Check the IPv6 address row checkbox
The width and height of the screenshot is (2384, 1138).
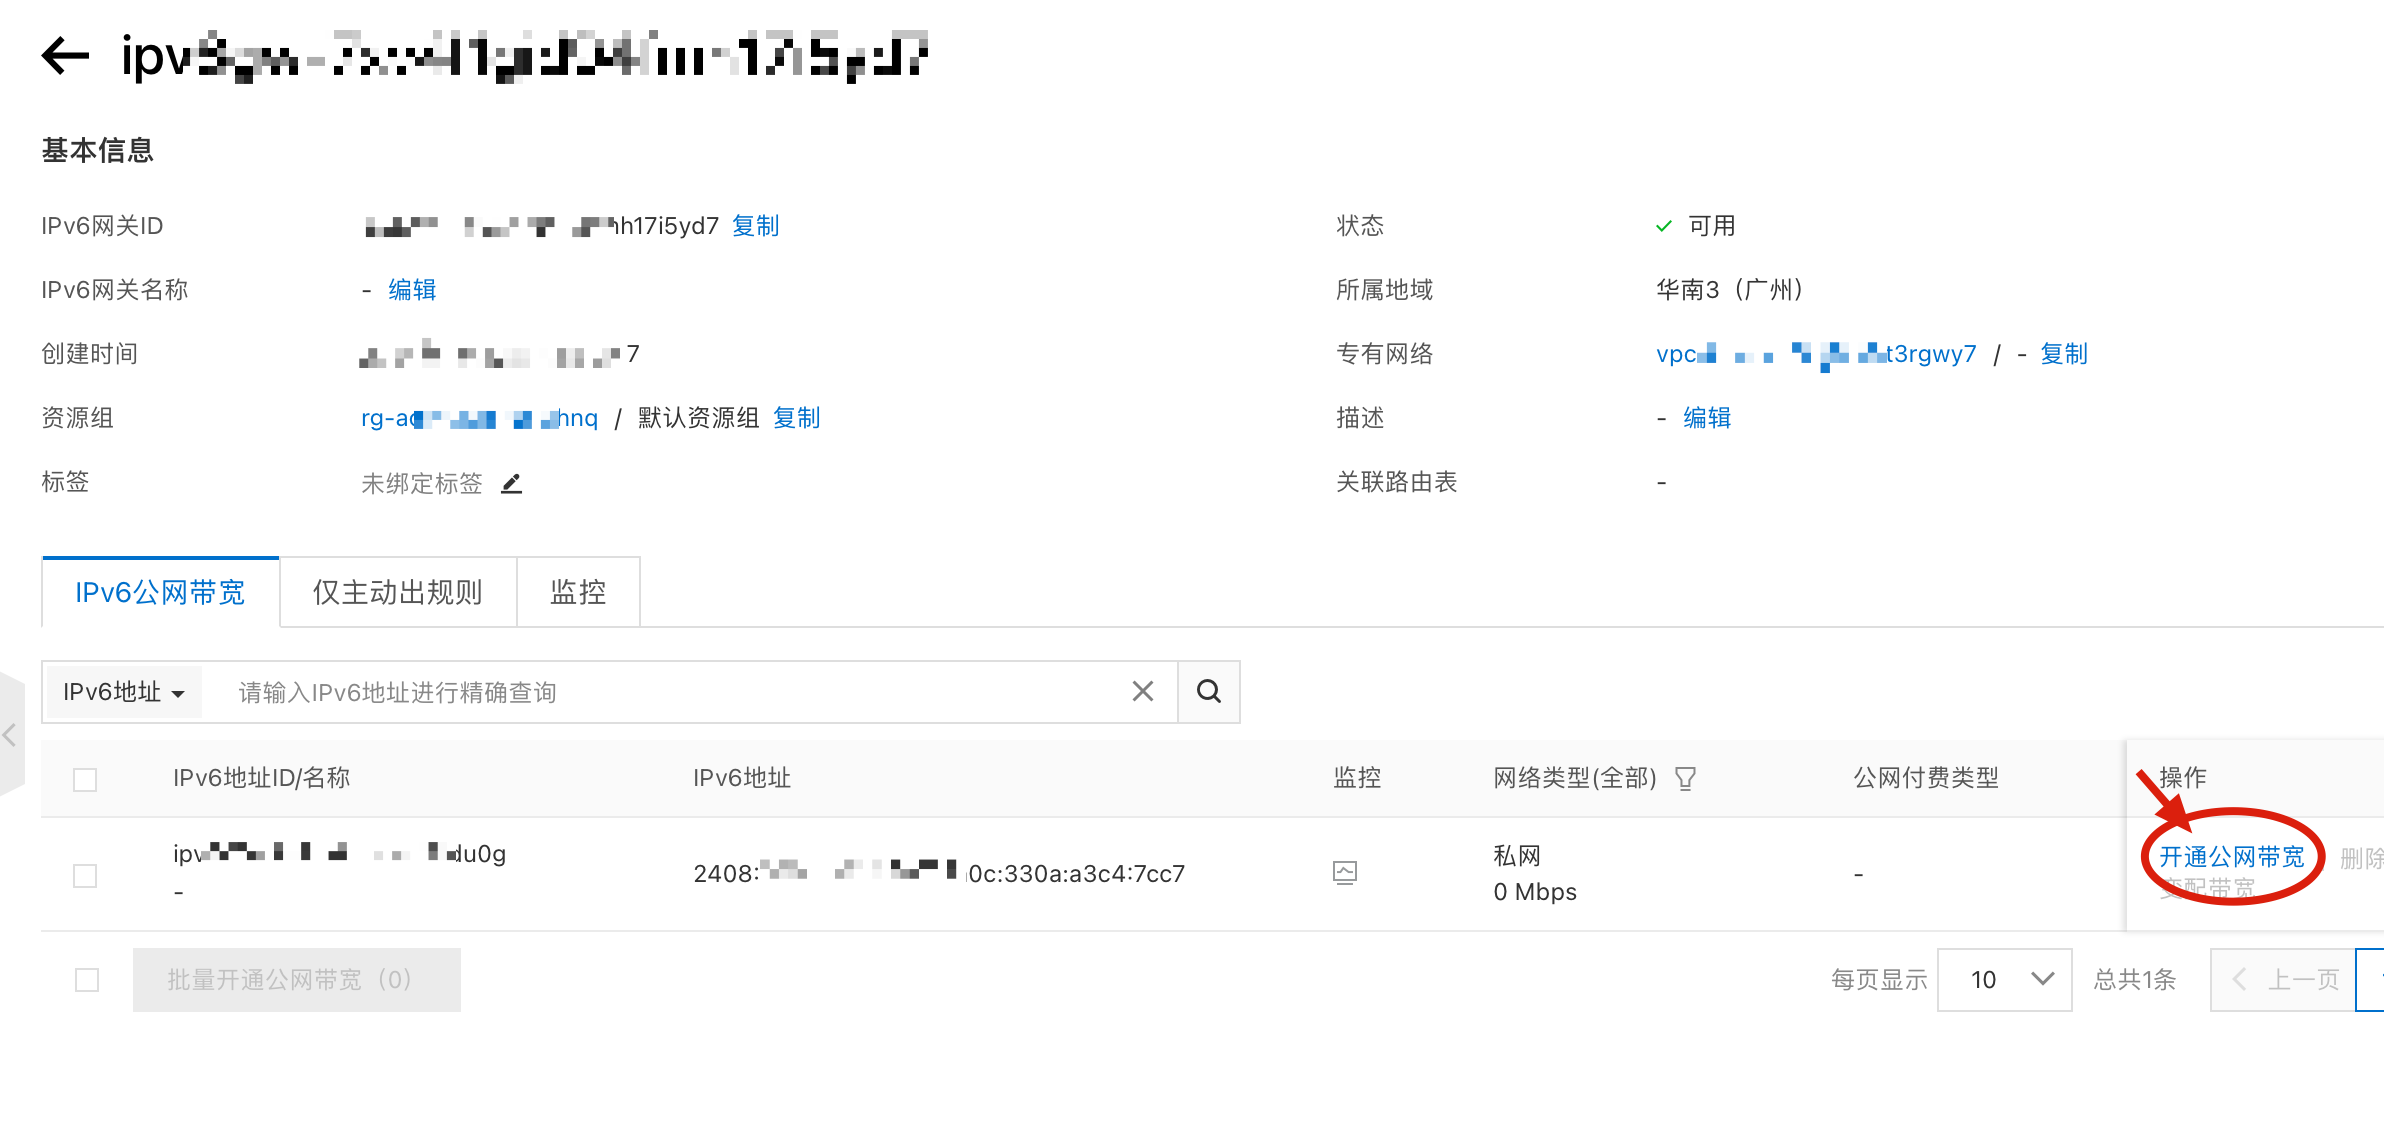click(85, 875)
